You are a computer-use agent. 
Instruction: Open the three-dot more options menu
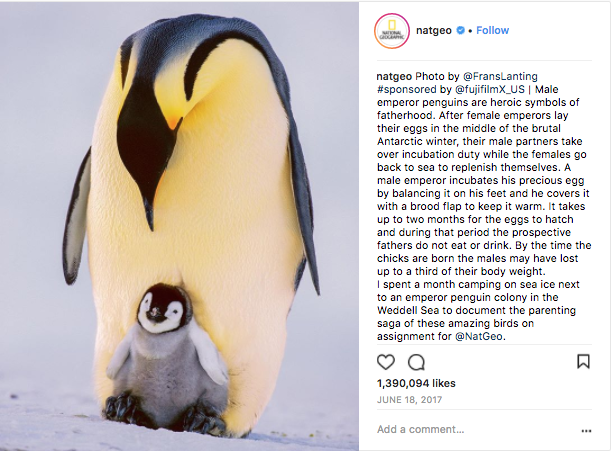click(586, 431)
